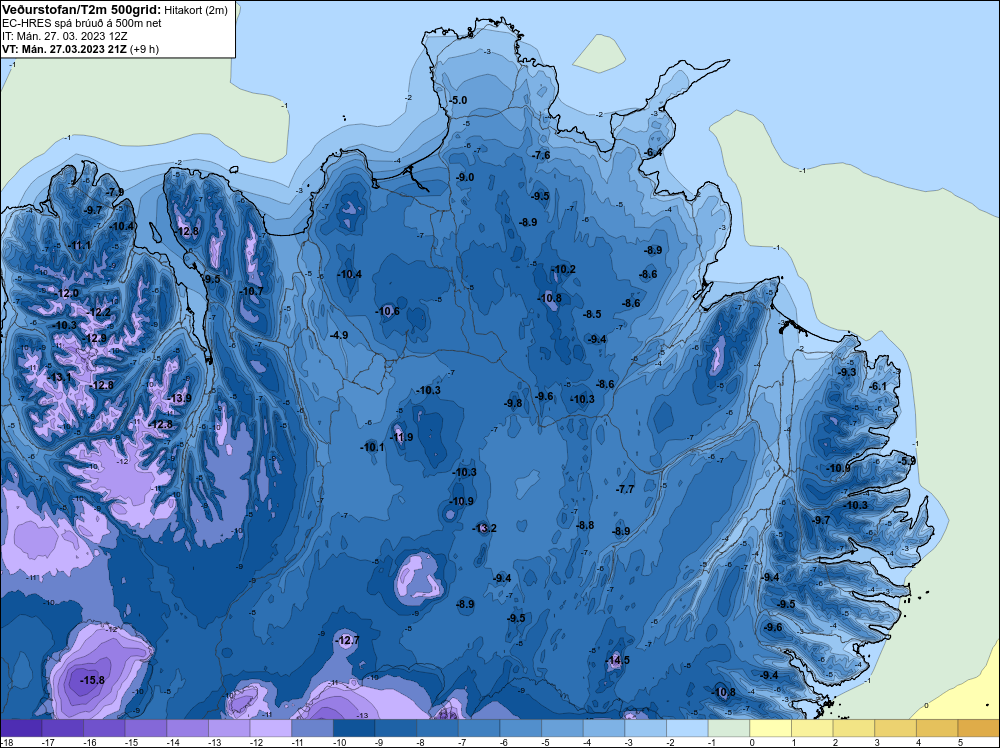Image resolution: width=1000 pixels, height=748 pixels.
Task: Click the legend swatch between -5 and -4
Action: (x=562, y=728)
